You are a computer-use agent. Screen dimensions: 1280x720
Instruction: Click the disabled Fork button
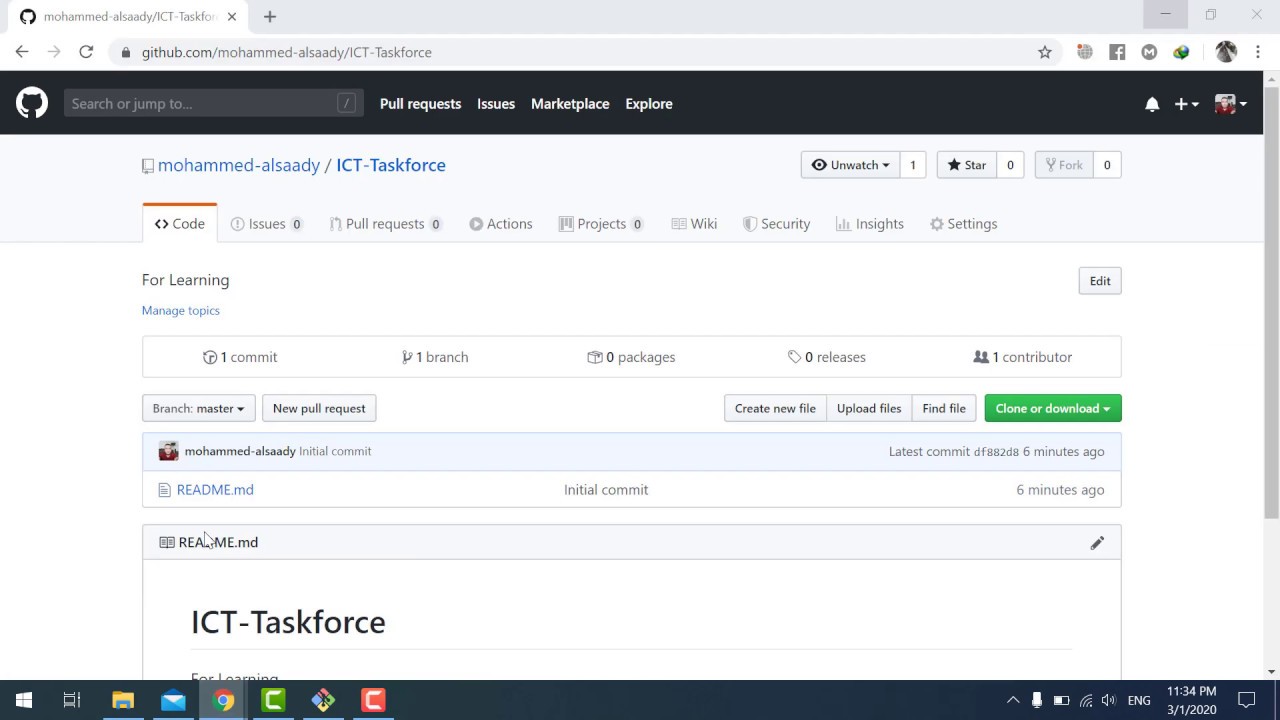[1064, 165]
